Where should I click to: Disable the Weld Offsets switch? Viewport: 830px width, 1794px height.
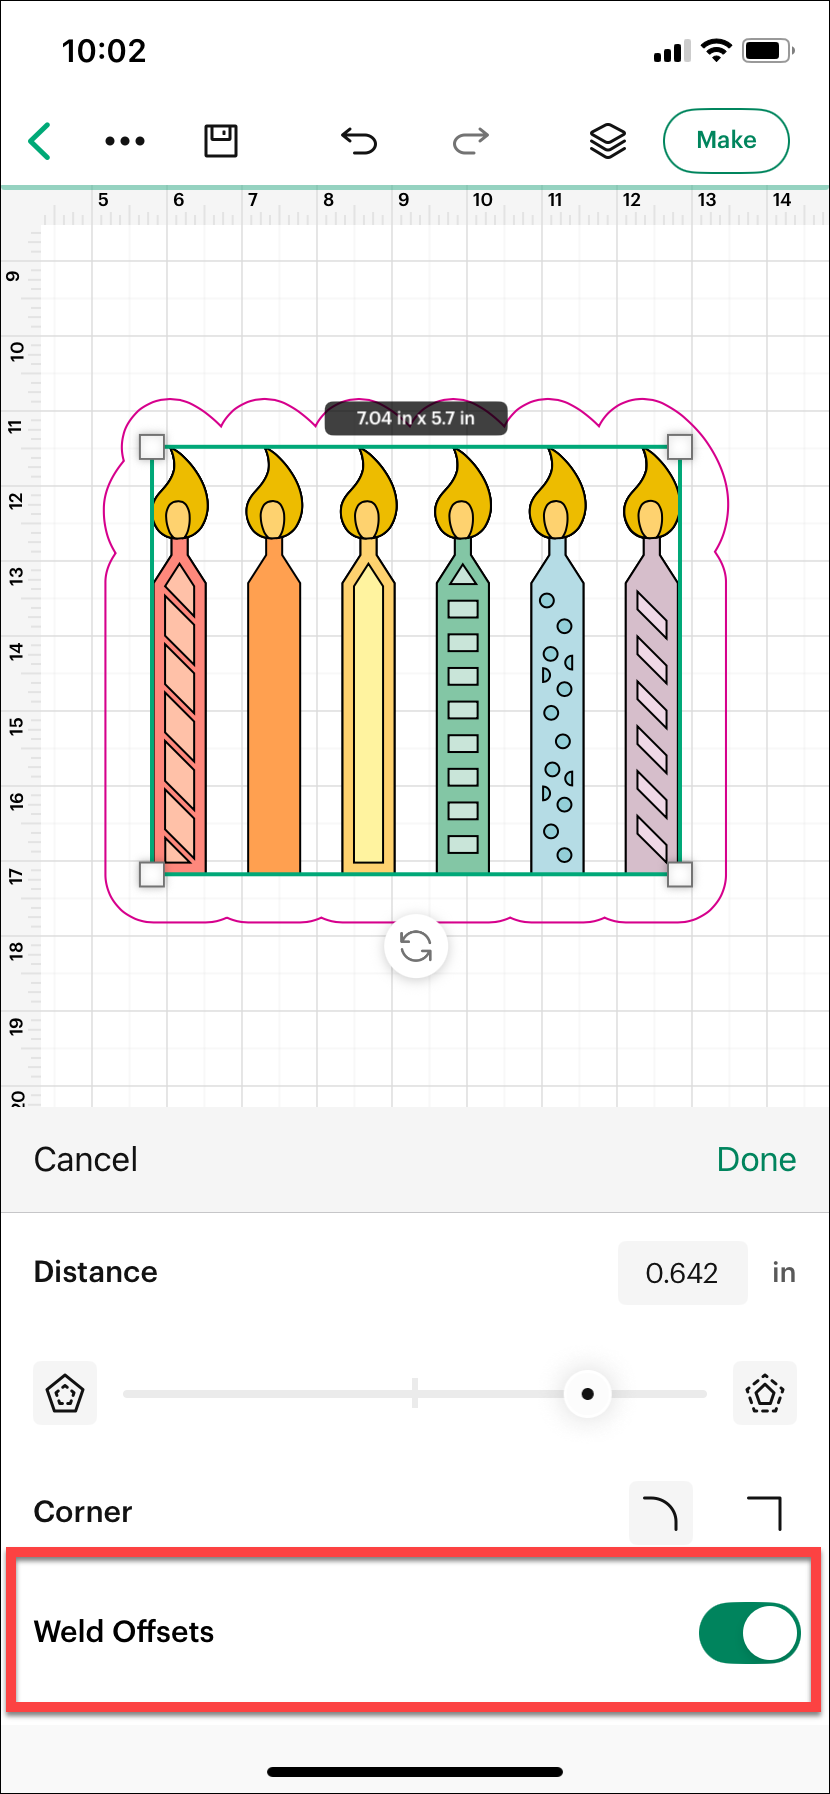point(749,1633)
